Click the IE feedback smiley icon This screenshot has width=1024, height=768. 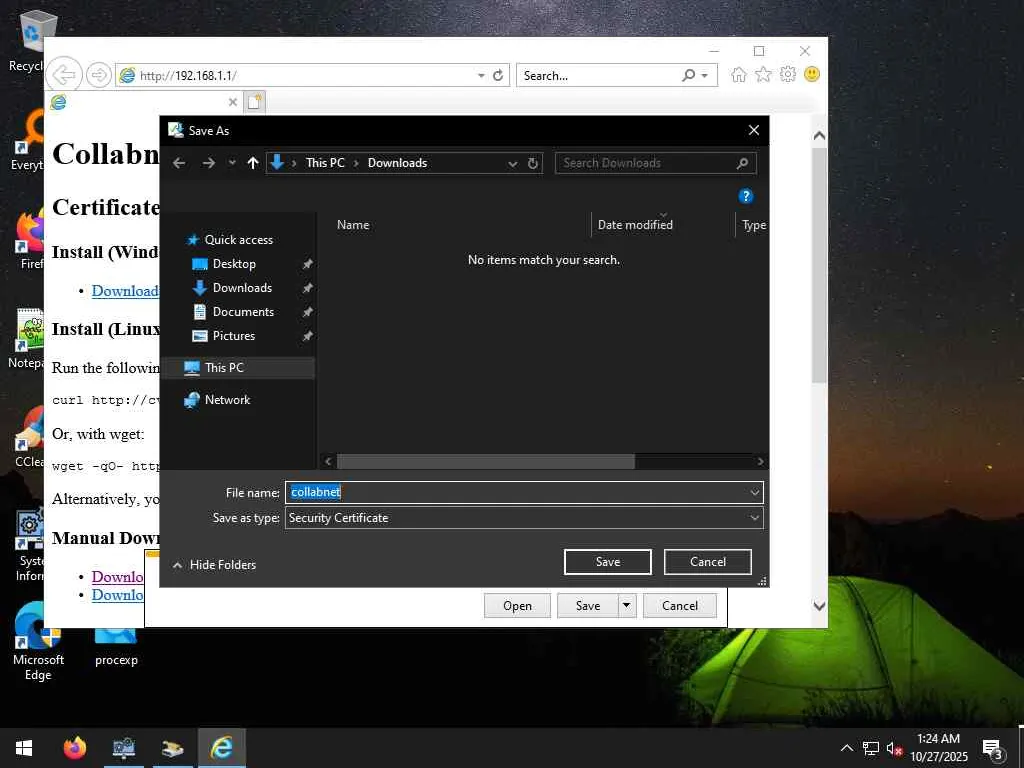click(812, 74)
